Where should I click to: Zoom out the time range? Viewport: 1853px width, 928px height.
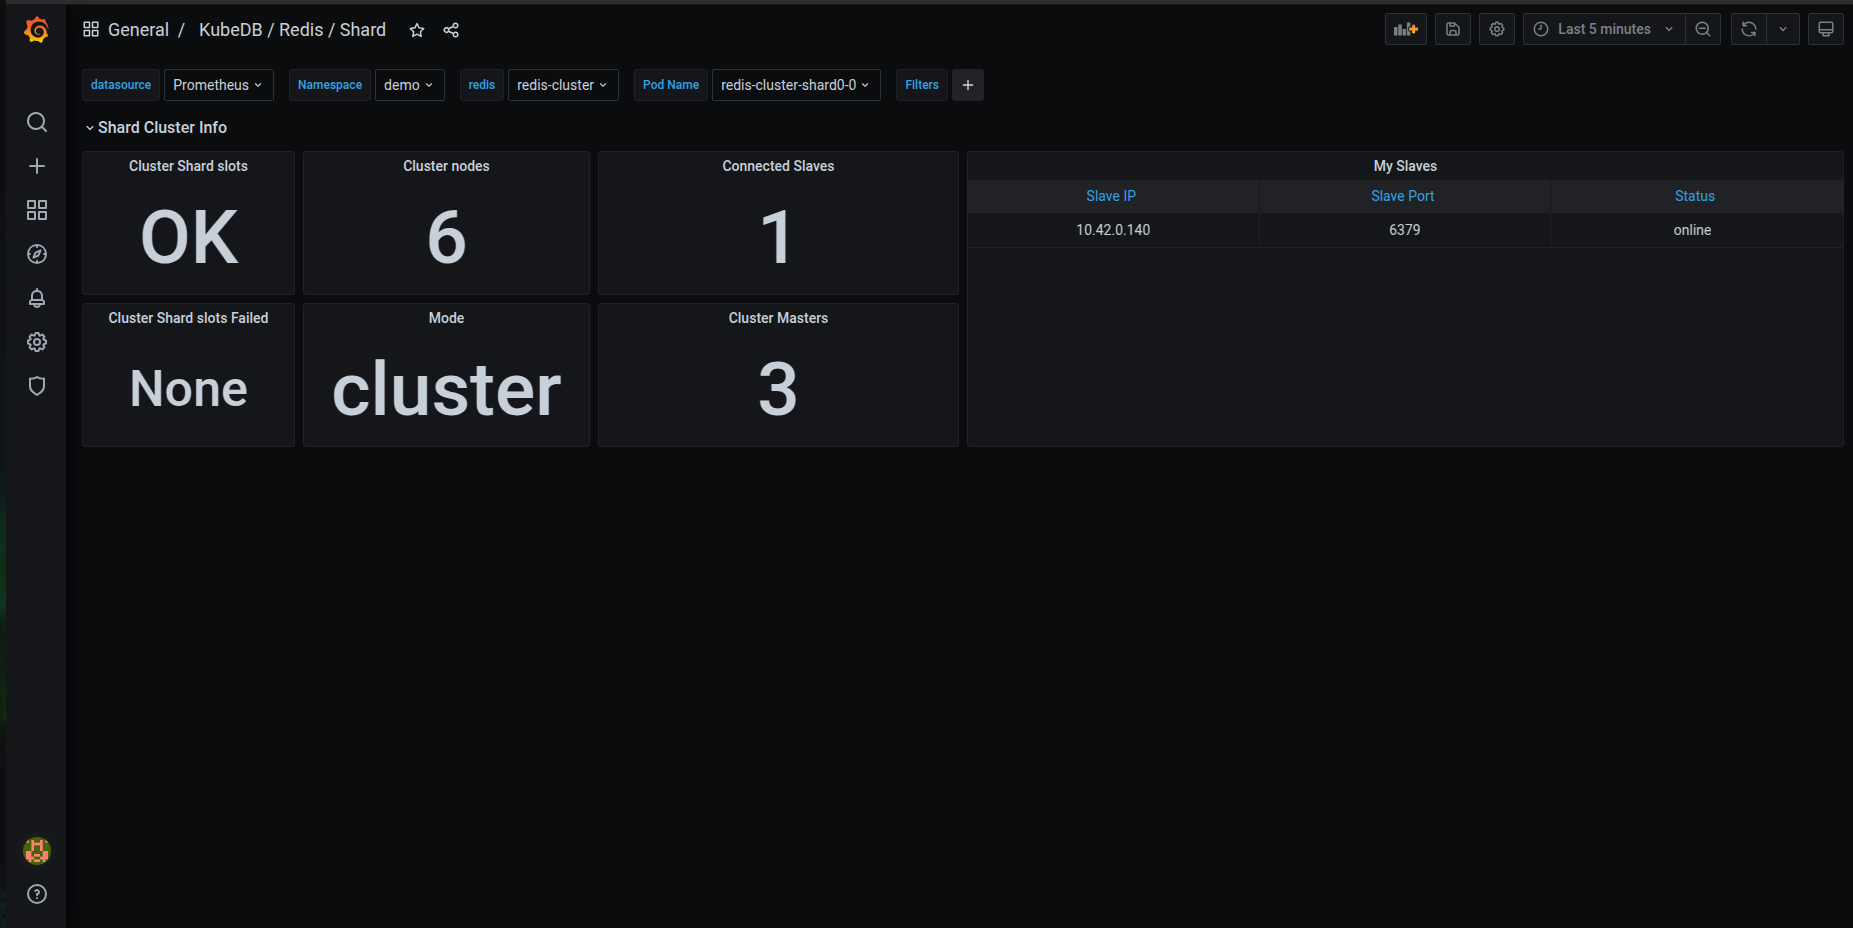click(1703, 29)
